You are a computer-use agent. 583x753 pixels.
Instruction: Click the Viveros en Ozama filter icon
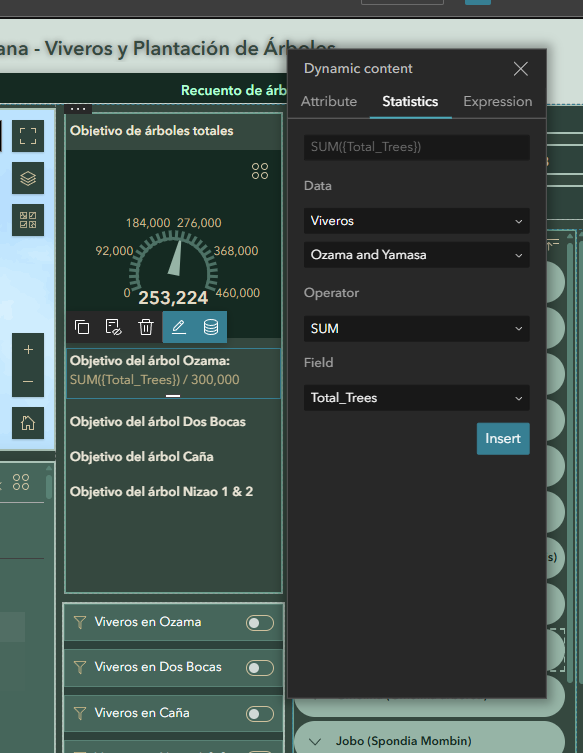click(x=80, y=622)
